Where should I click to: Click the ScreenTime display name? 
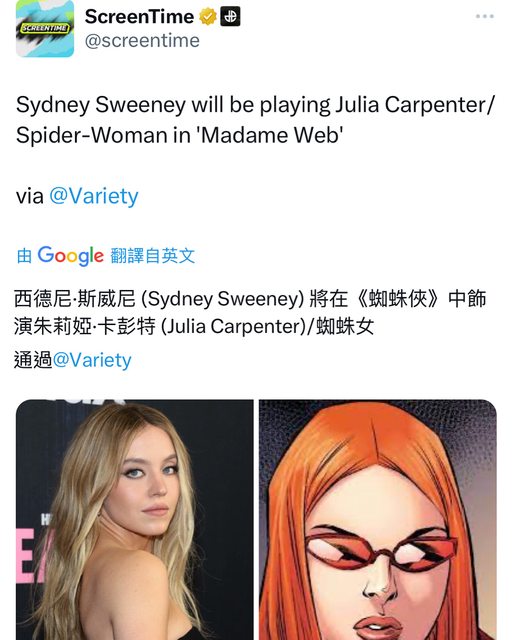[x=139, y=17]
